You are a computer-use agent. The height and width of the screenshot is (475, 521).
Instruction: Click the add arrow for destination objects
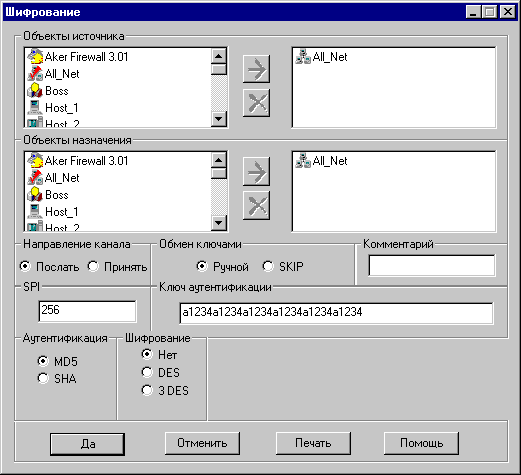click(256, 172)
